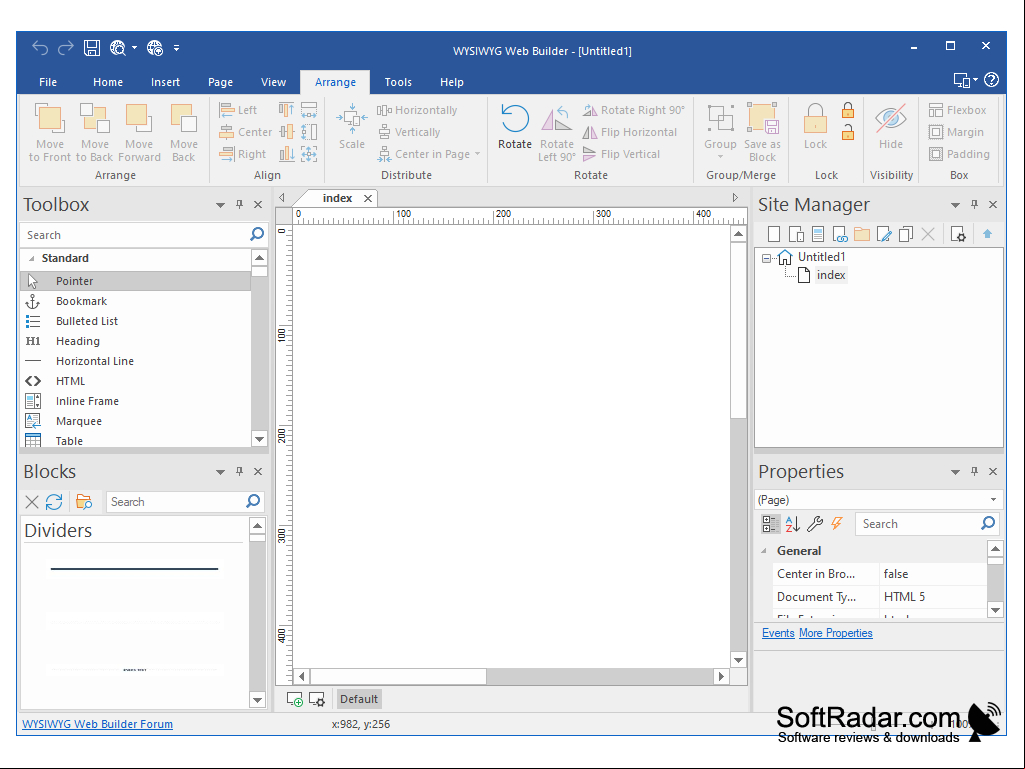Click the Scale icon in the ribbon
Screen dimensions: 1025x769
pos(352,118)
